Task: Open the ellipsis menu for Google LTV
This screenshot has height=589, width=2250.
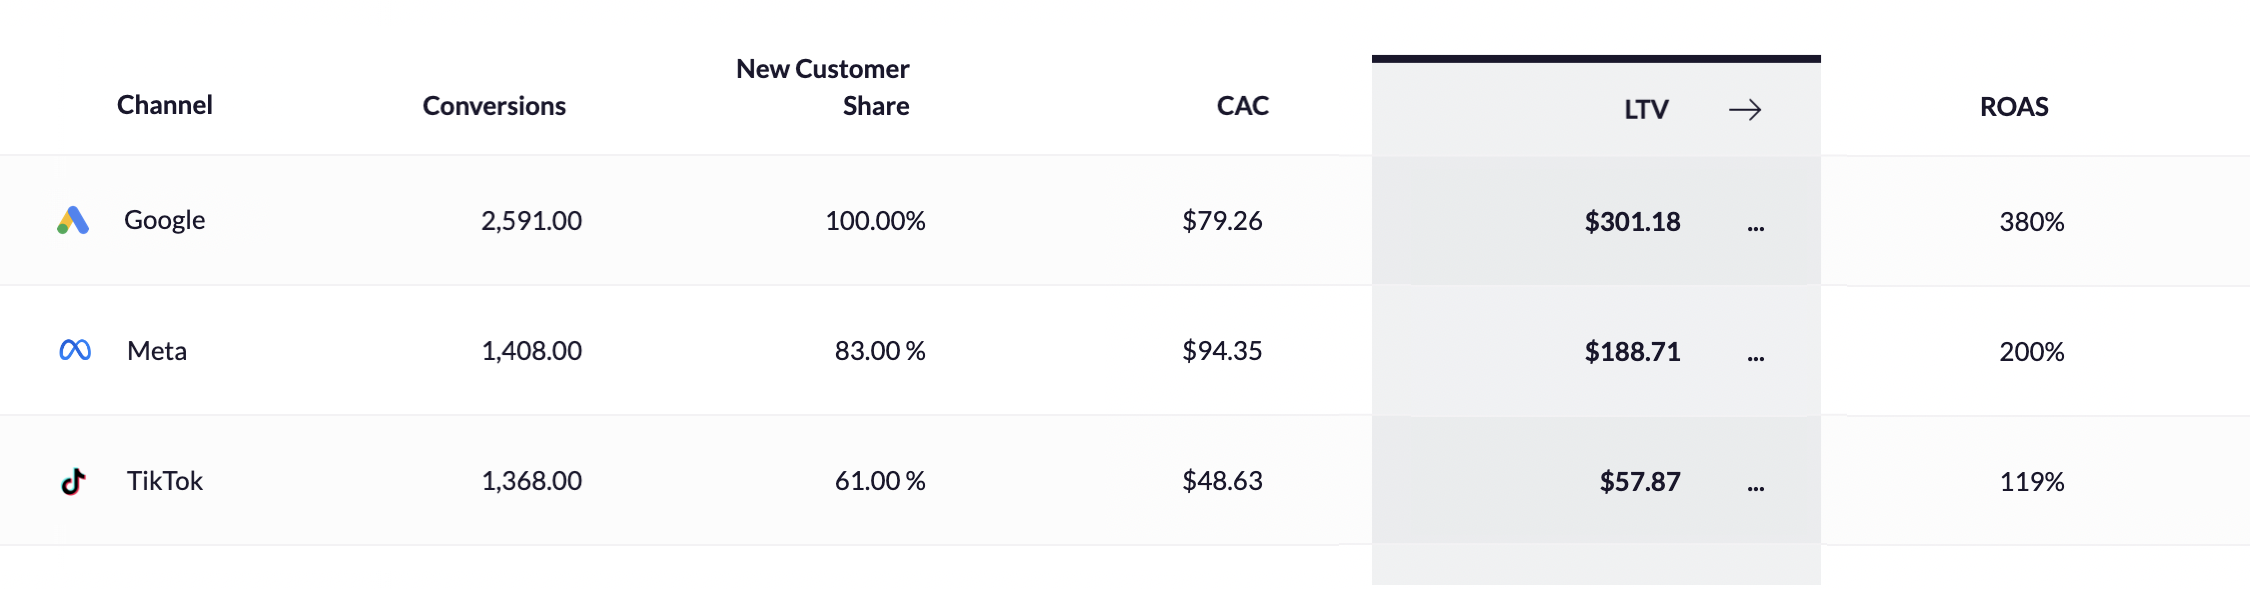Action: pos(1756,228)
